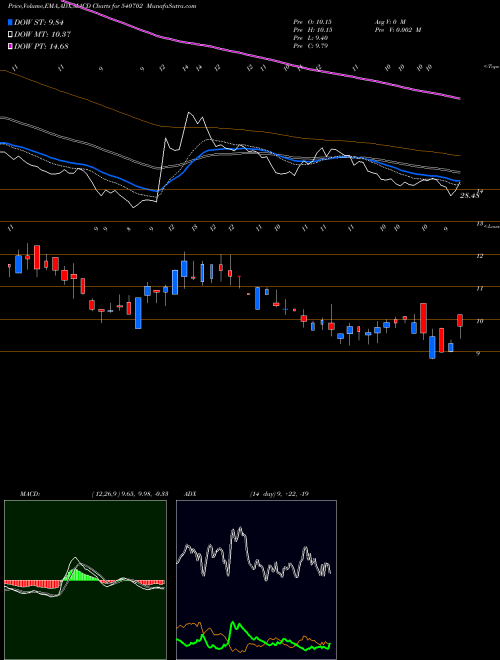Click the magenta DOW PT legend swatch

tap(10, 46)
